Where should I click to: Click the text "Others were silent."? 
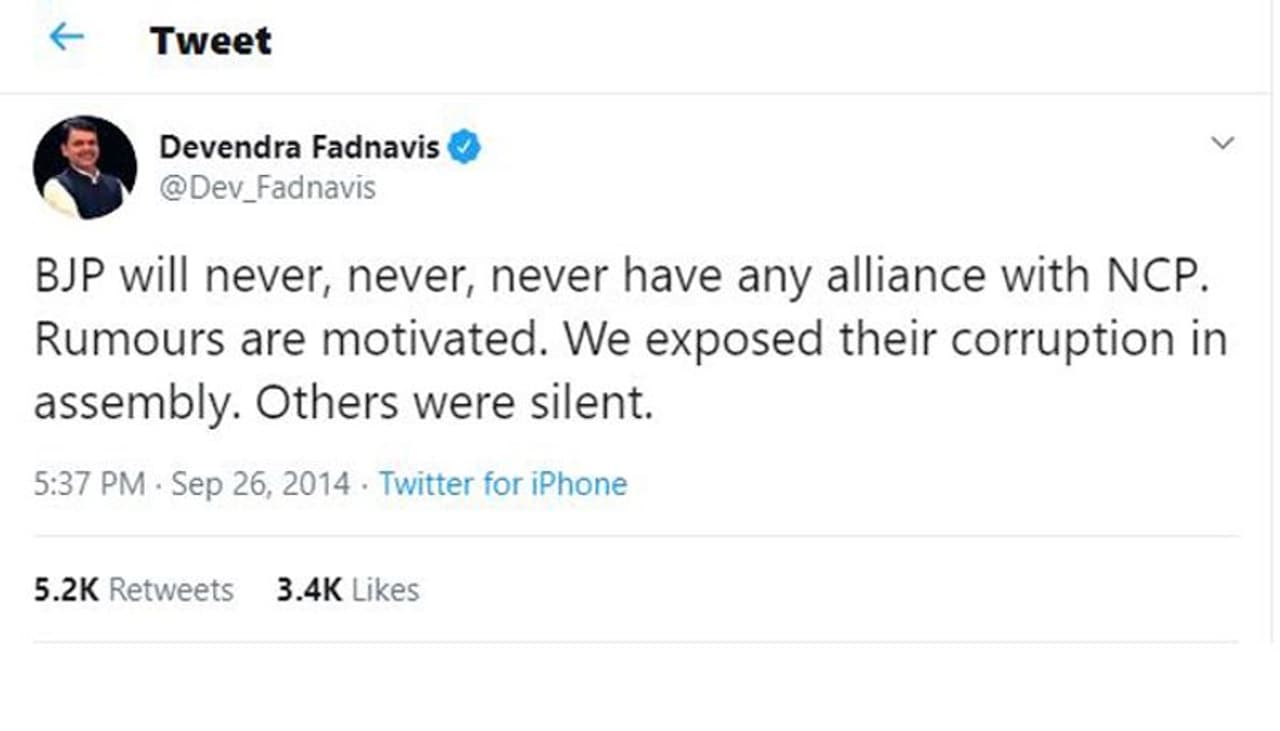[453, 404]
